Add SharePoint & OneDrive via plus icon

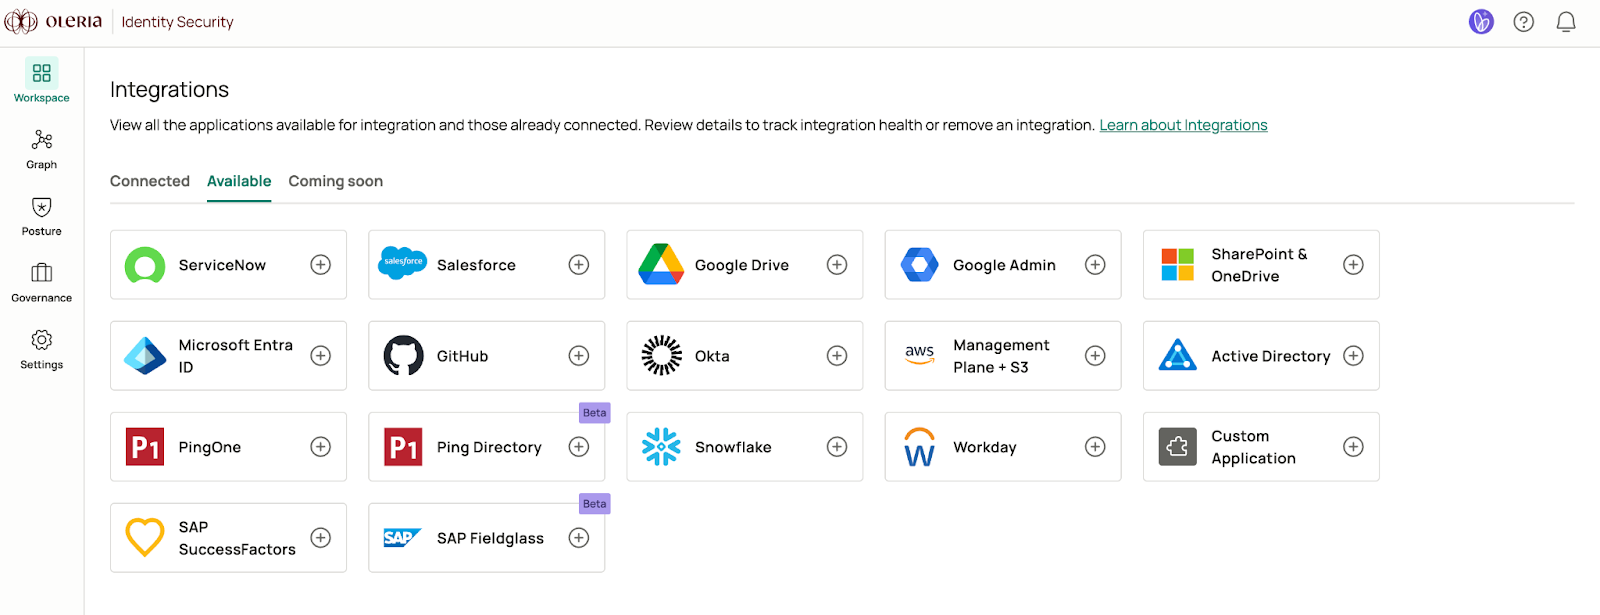click(1353, 265)
